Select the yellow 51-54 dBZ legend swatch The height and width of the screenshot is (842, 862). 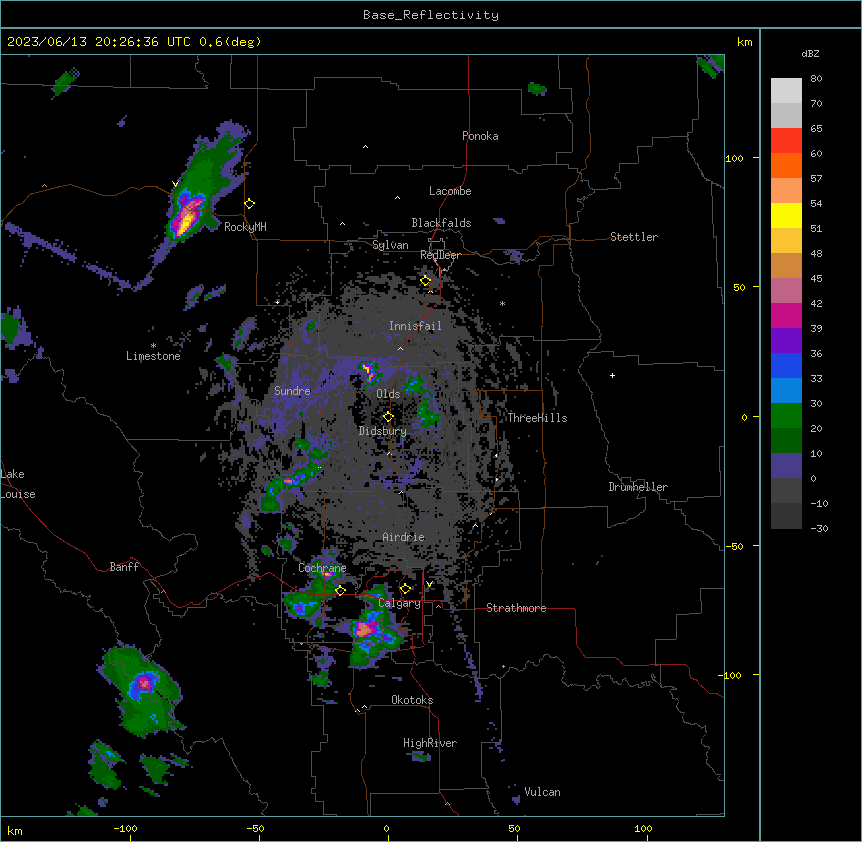pos(786,215)
